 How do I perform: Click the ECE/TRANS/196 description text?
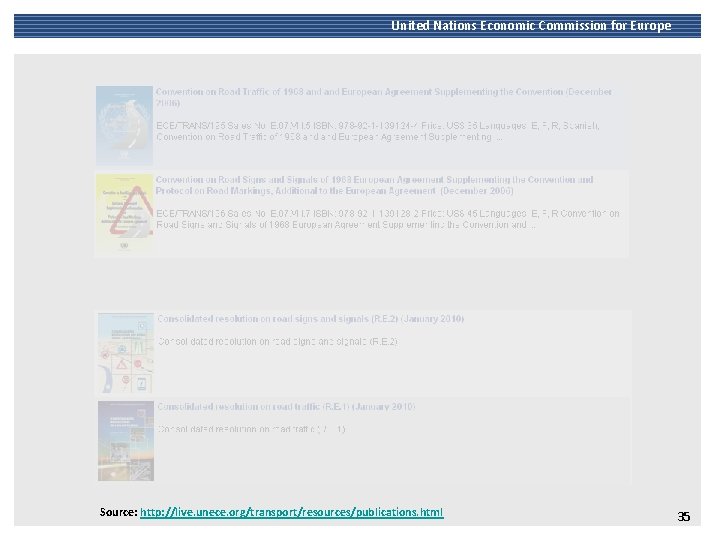click(x=388, y=219)
